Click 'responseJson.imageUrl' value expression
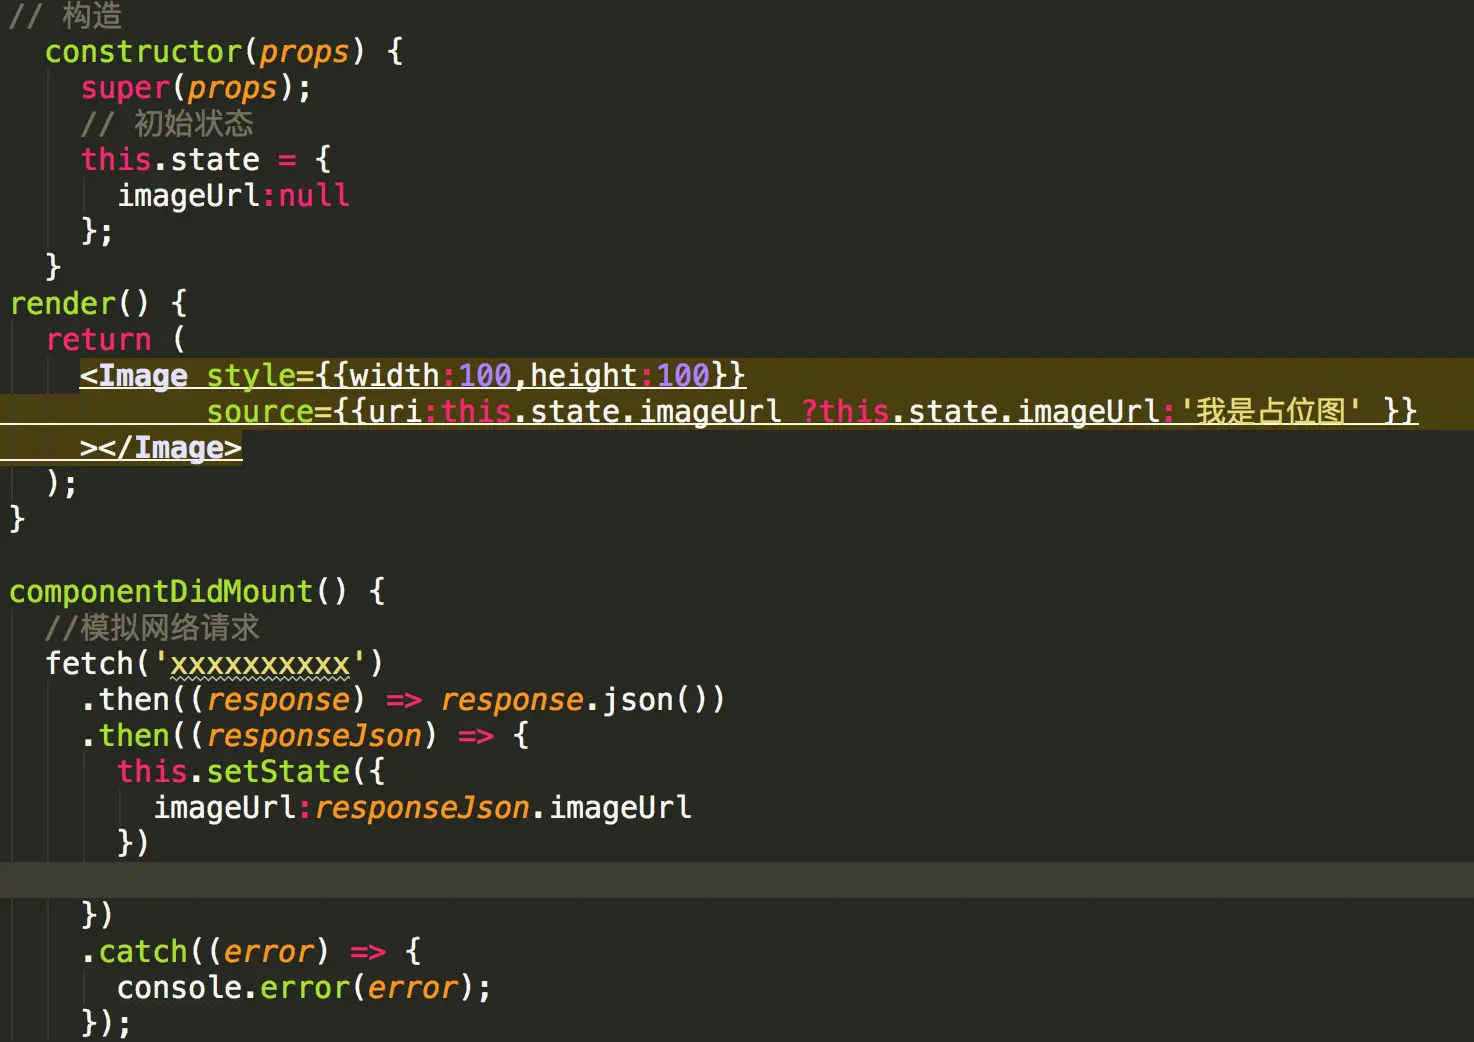The image size is (1474, 1042). pyautogui.click(x=503, y=807)
